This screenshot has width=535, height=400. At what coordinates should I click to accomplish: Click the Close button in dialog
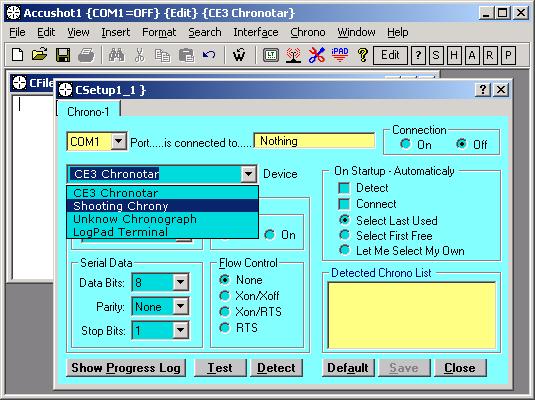point(460,368)
